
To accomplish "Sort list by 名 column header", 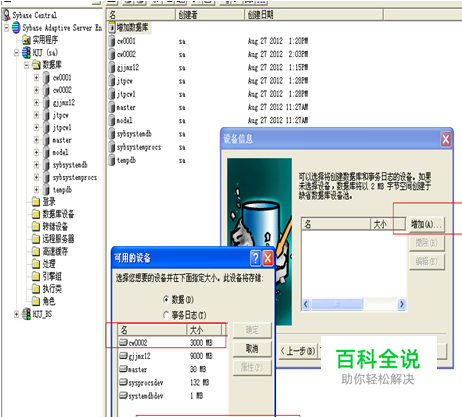I will 141,15.
